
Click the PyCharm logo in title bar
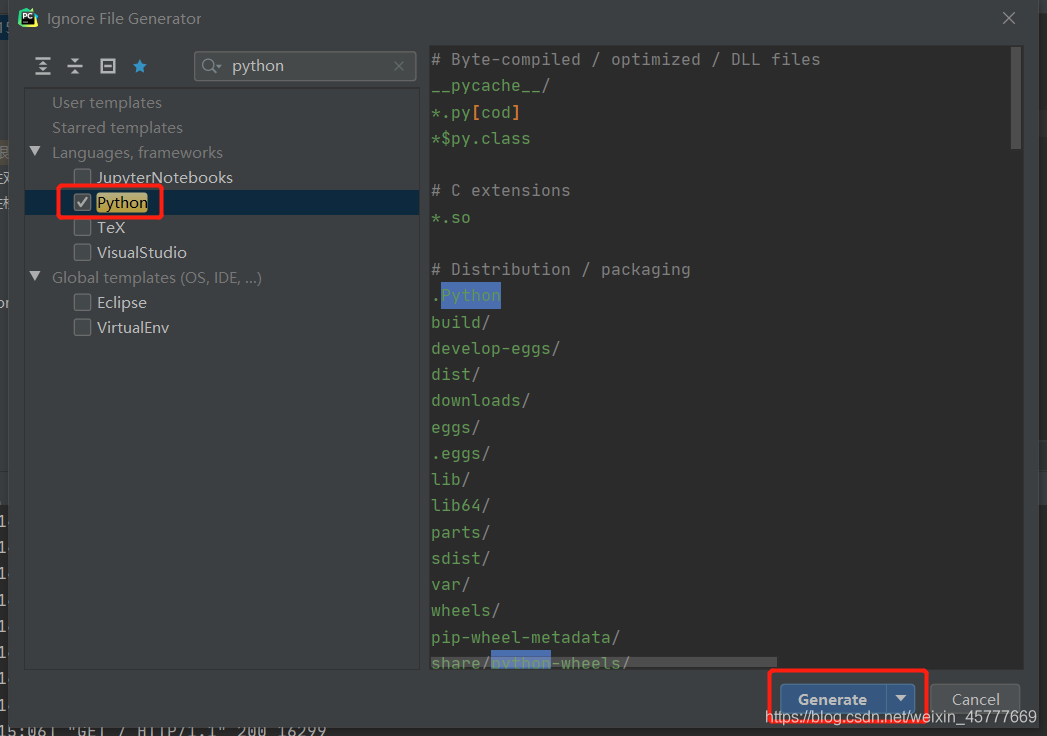click(x=28, y=18)
